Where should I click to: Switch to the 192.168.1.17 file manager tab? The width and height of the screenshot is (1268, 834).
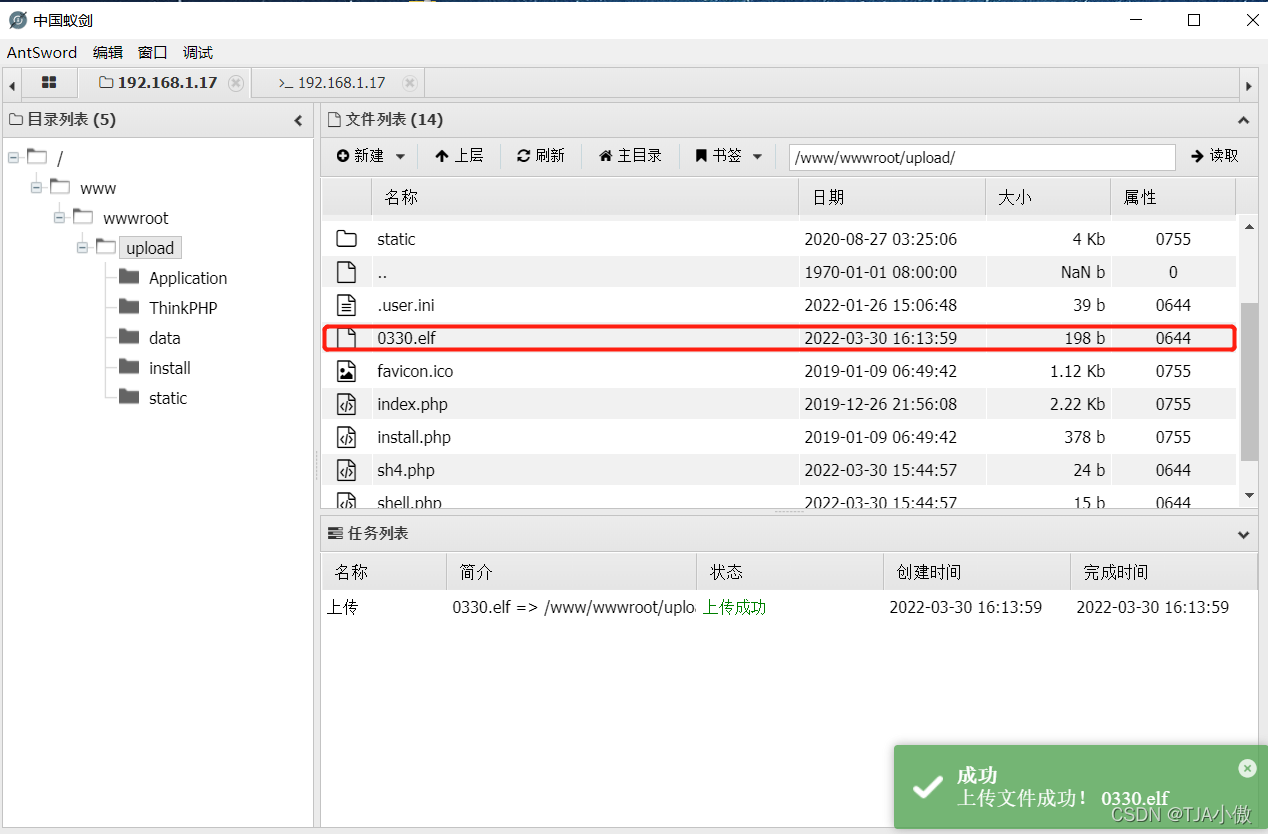(158, 83)
